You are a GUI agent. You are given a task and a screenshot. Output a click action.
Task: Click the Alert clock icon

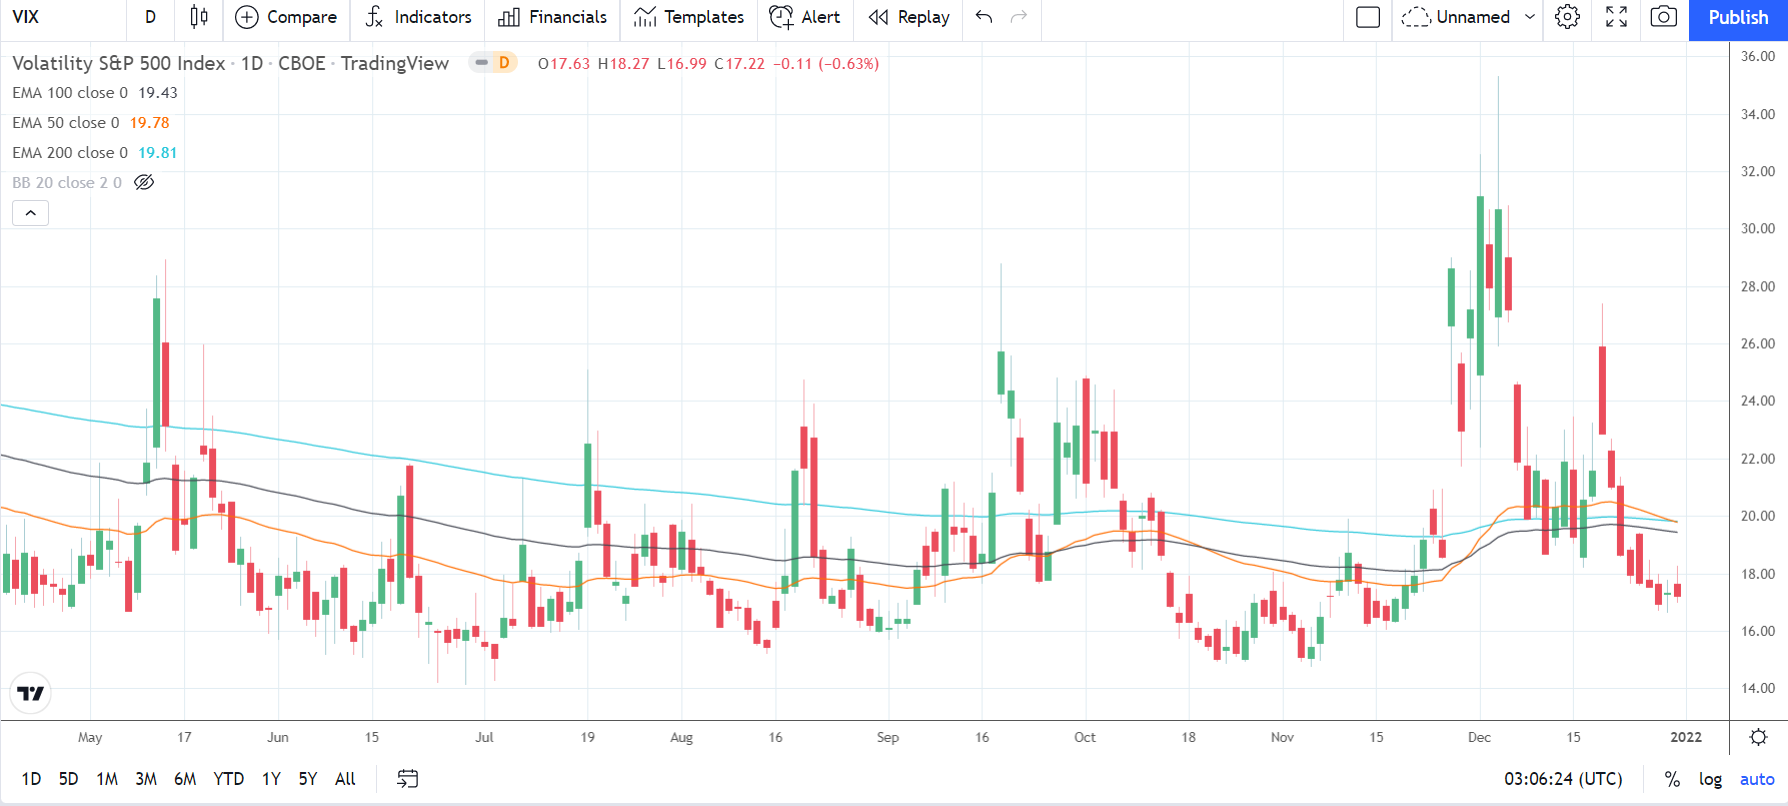pos(781,17)
